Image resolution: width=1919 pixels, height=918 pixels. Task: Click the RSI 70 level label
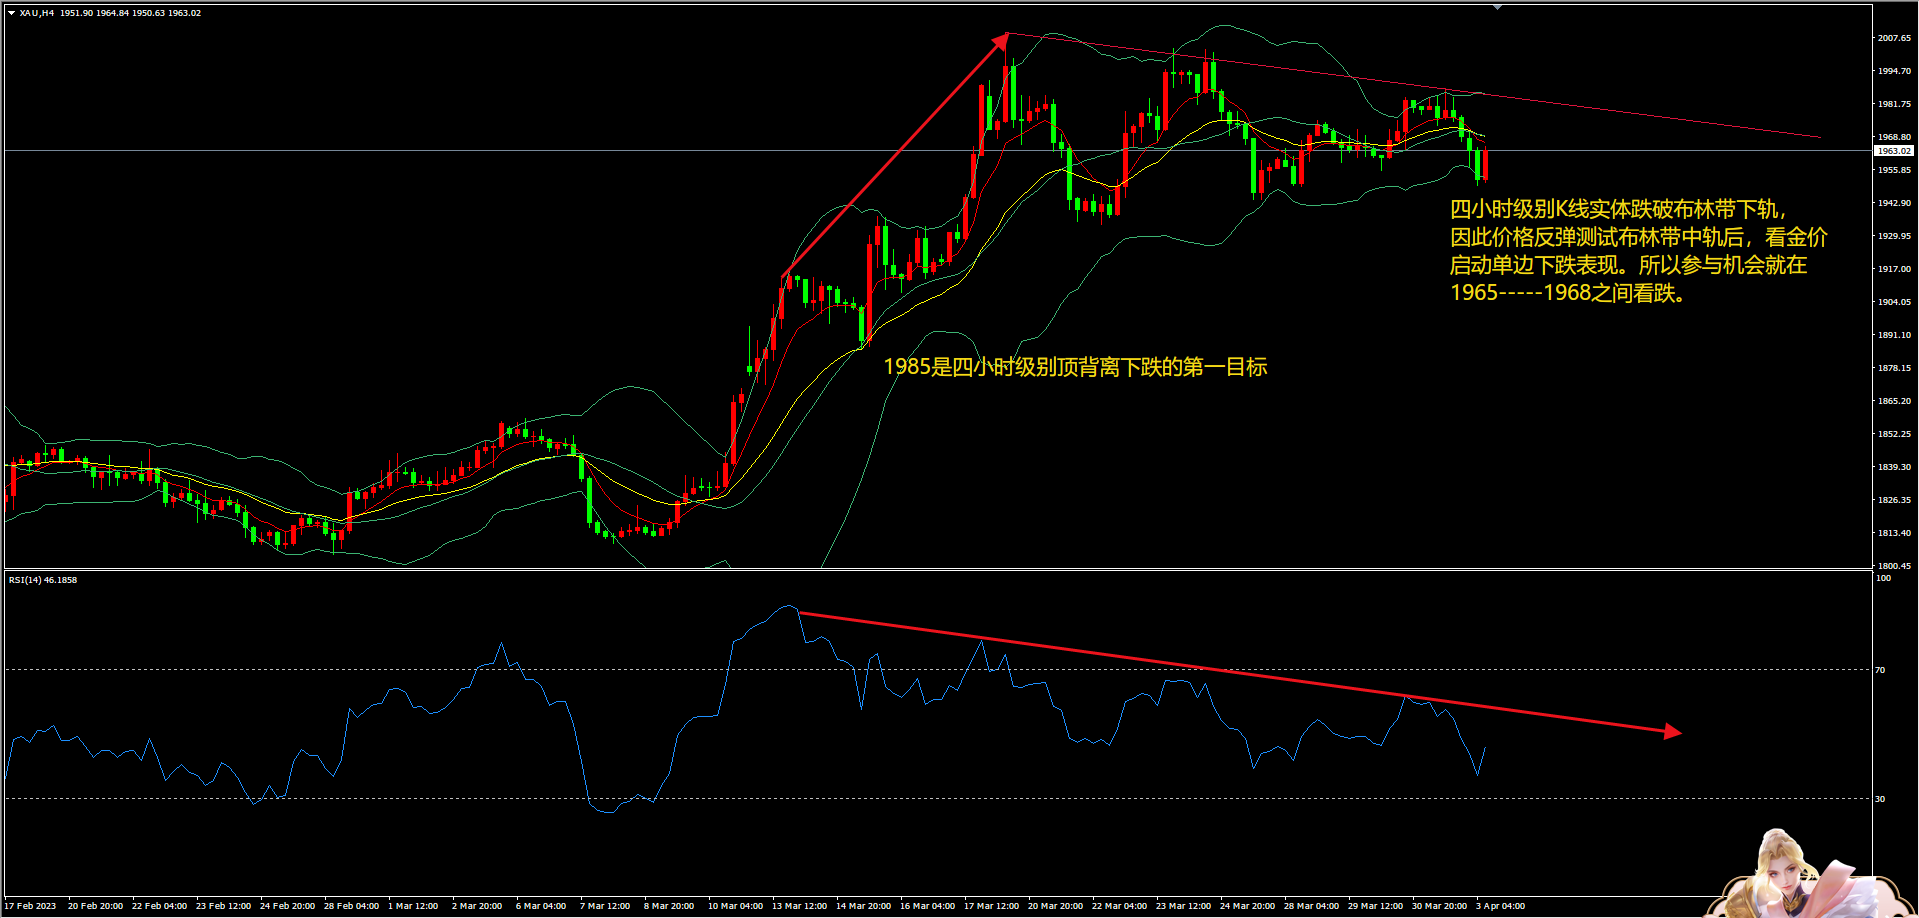1880,670
